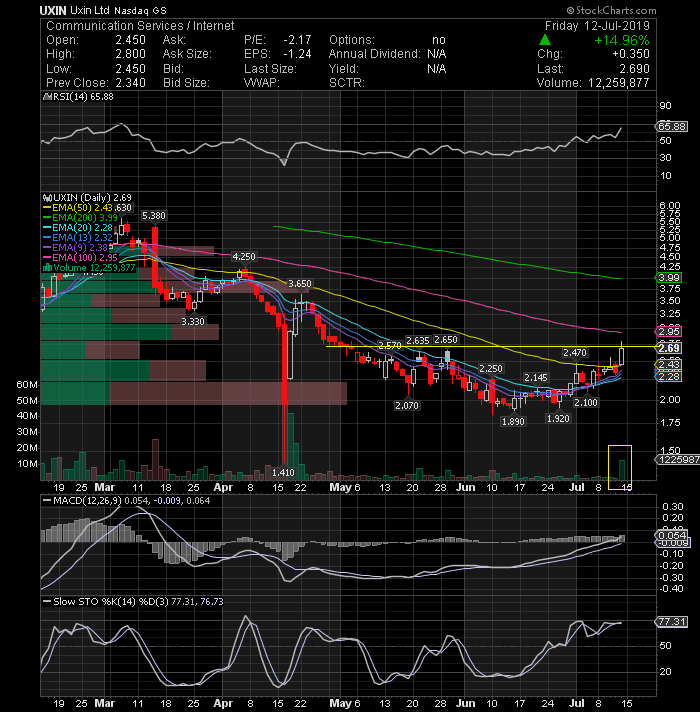Click the RSI(14) 65.88 indicator label
This screenshot has height=712, width=700.
[84, 97]
